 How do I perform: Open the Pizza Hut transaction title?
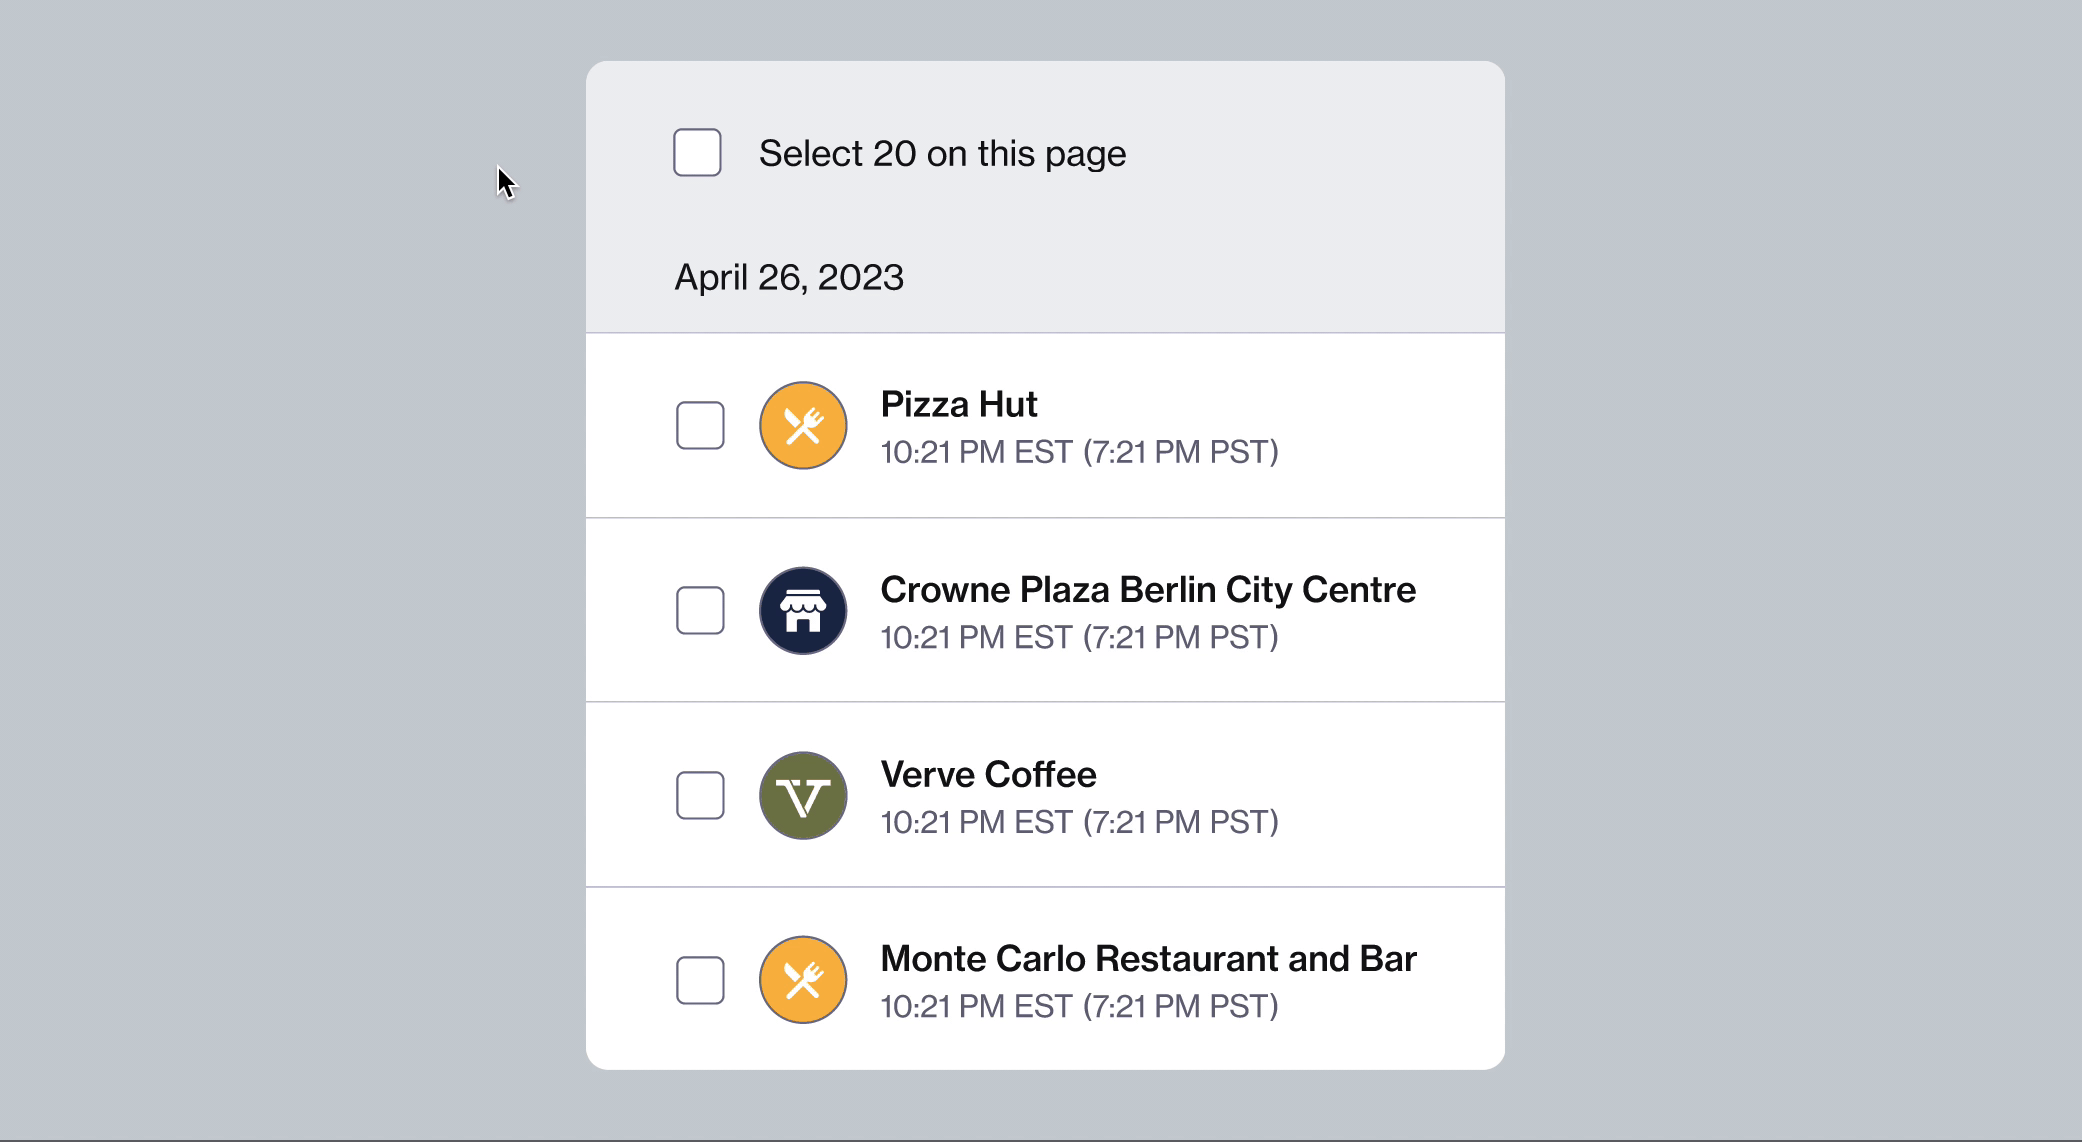click(958, 404)
